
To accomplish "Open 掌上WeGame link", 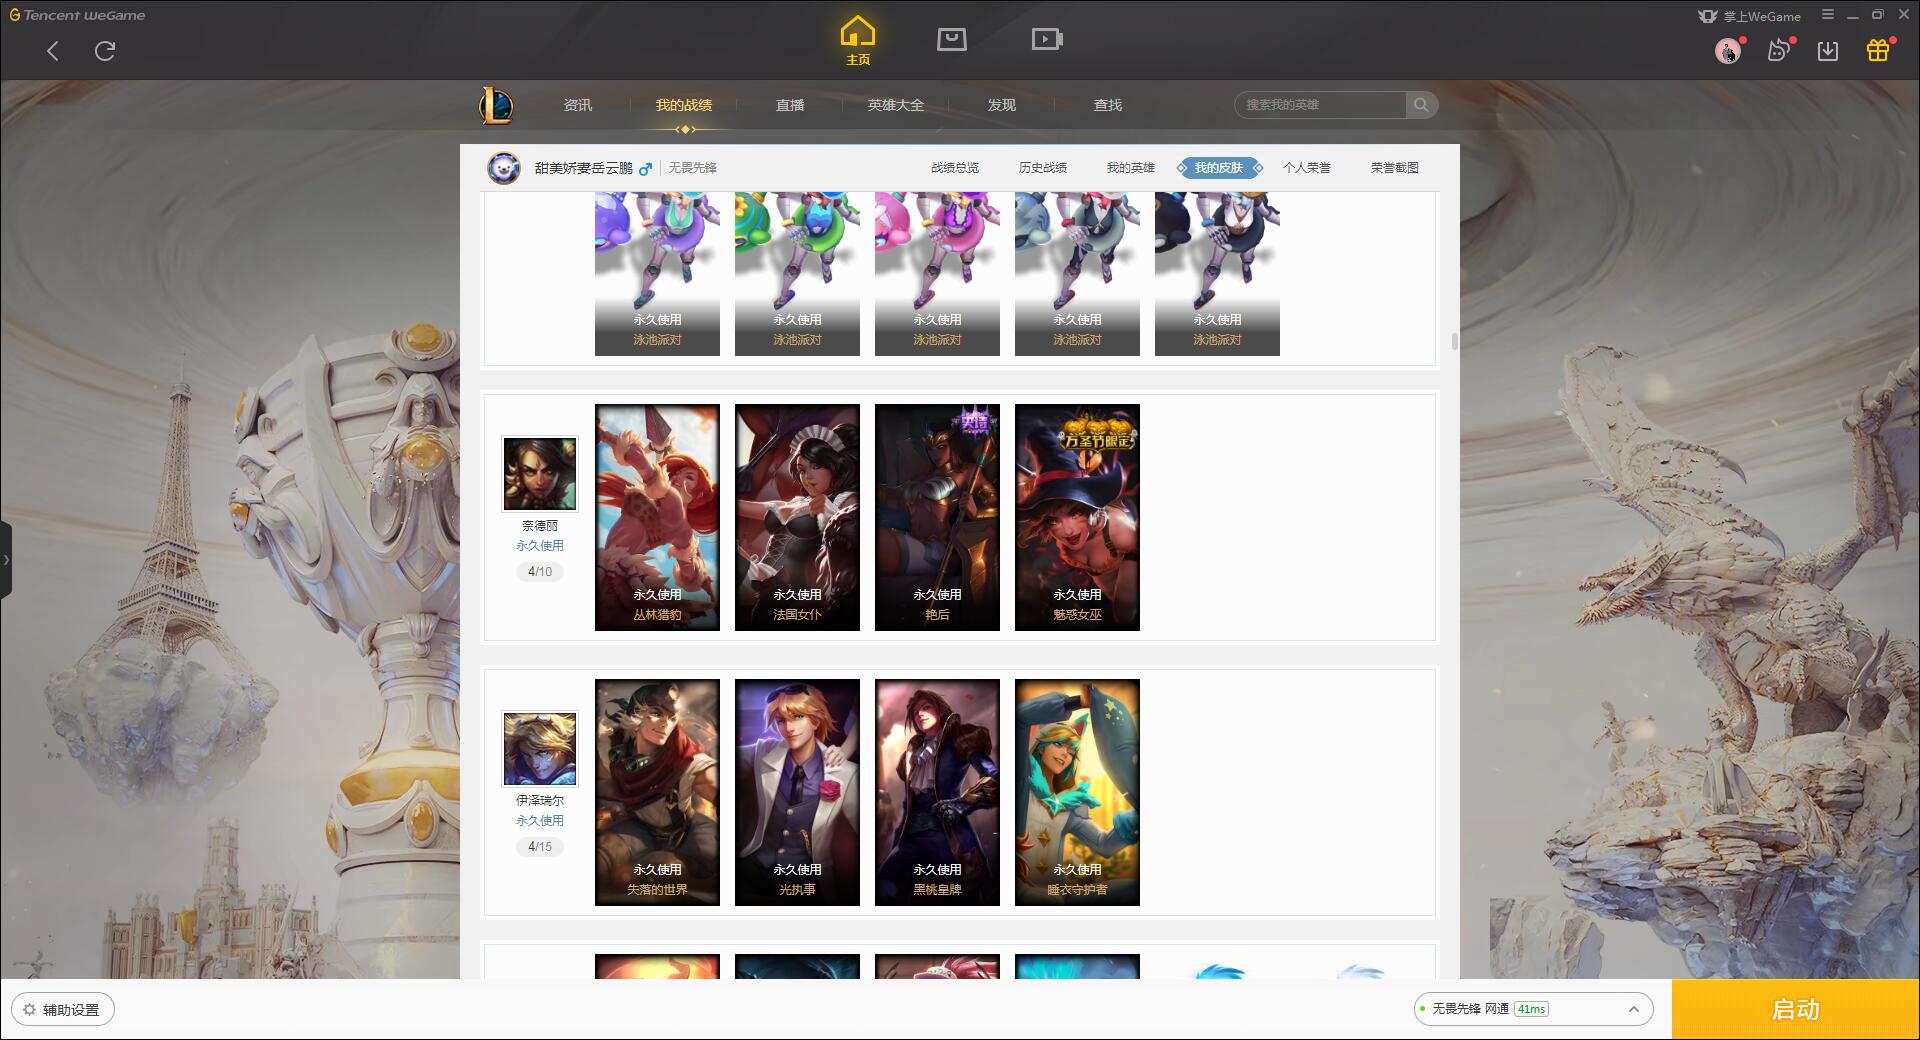I will coord(1749,16).
